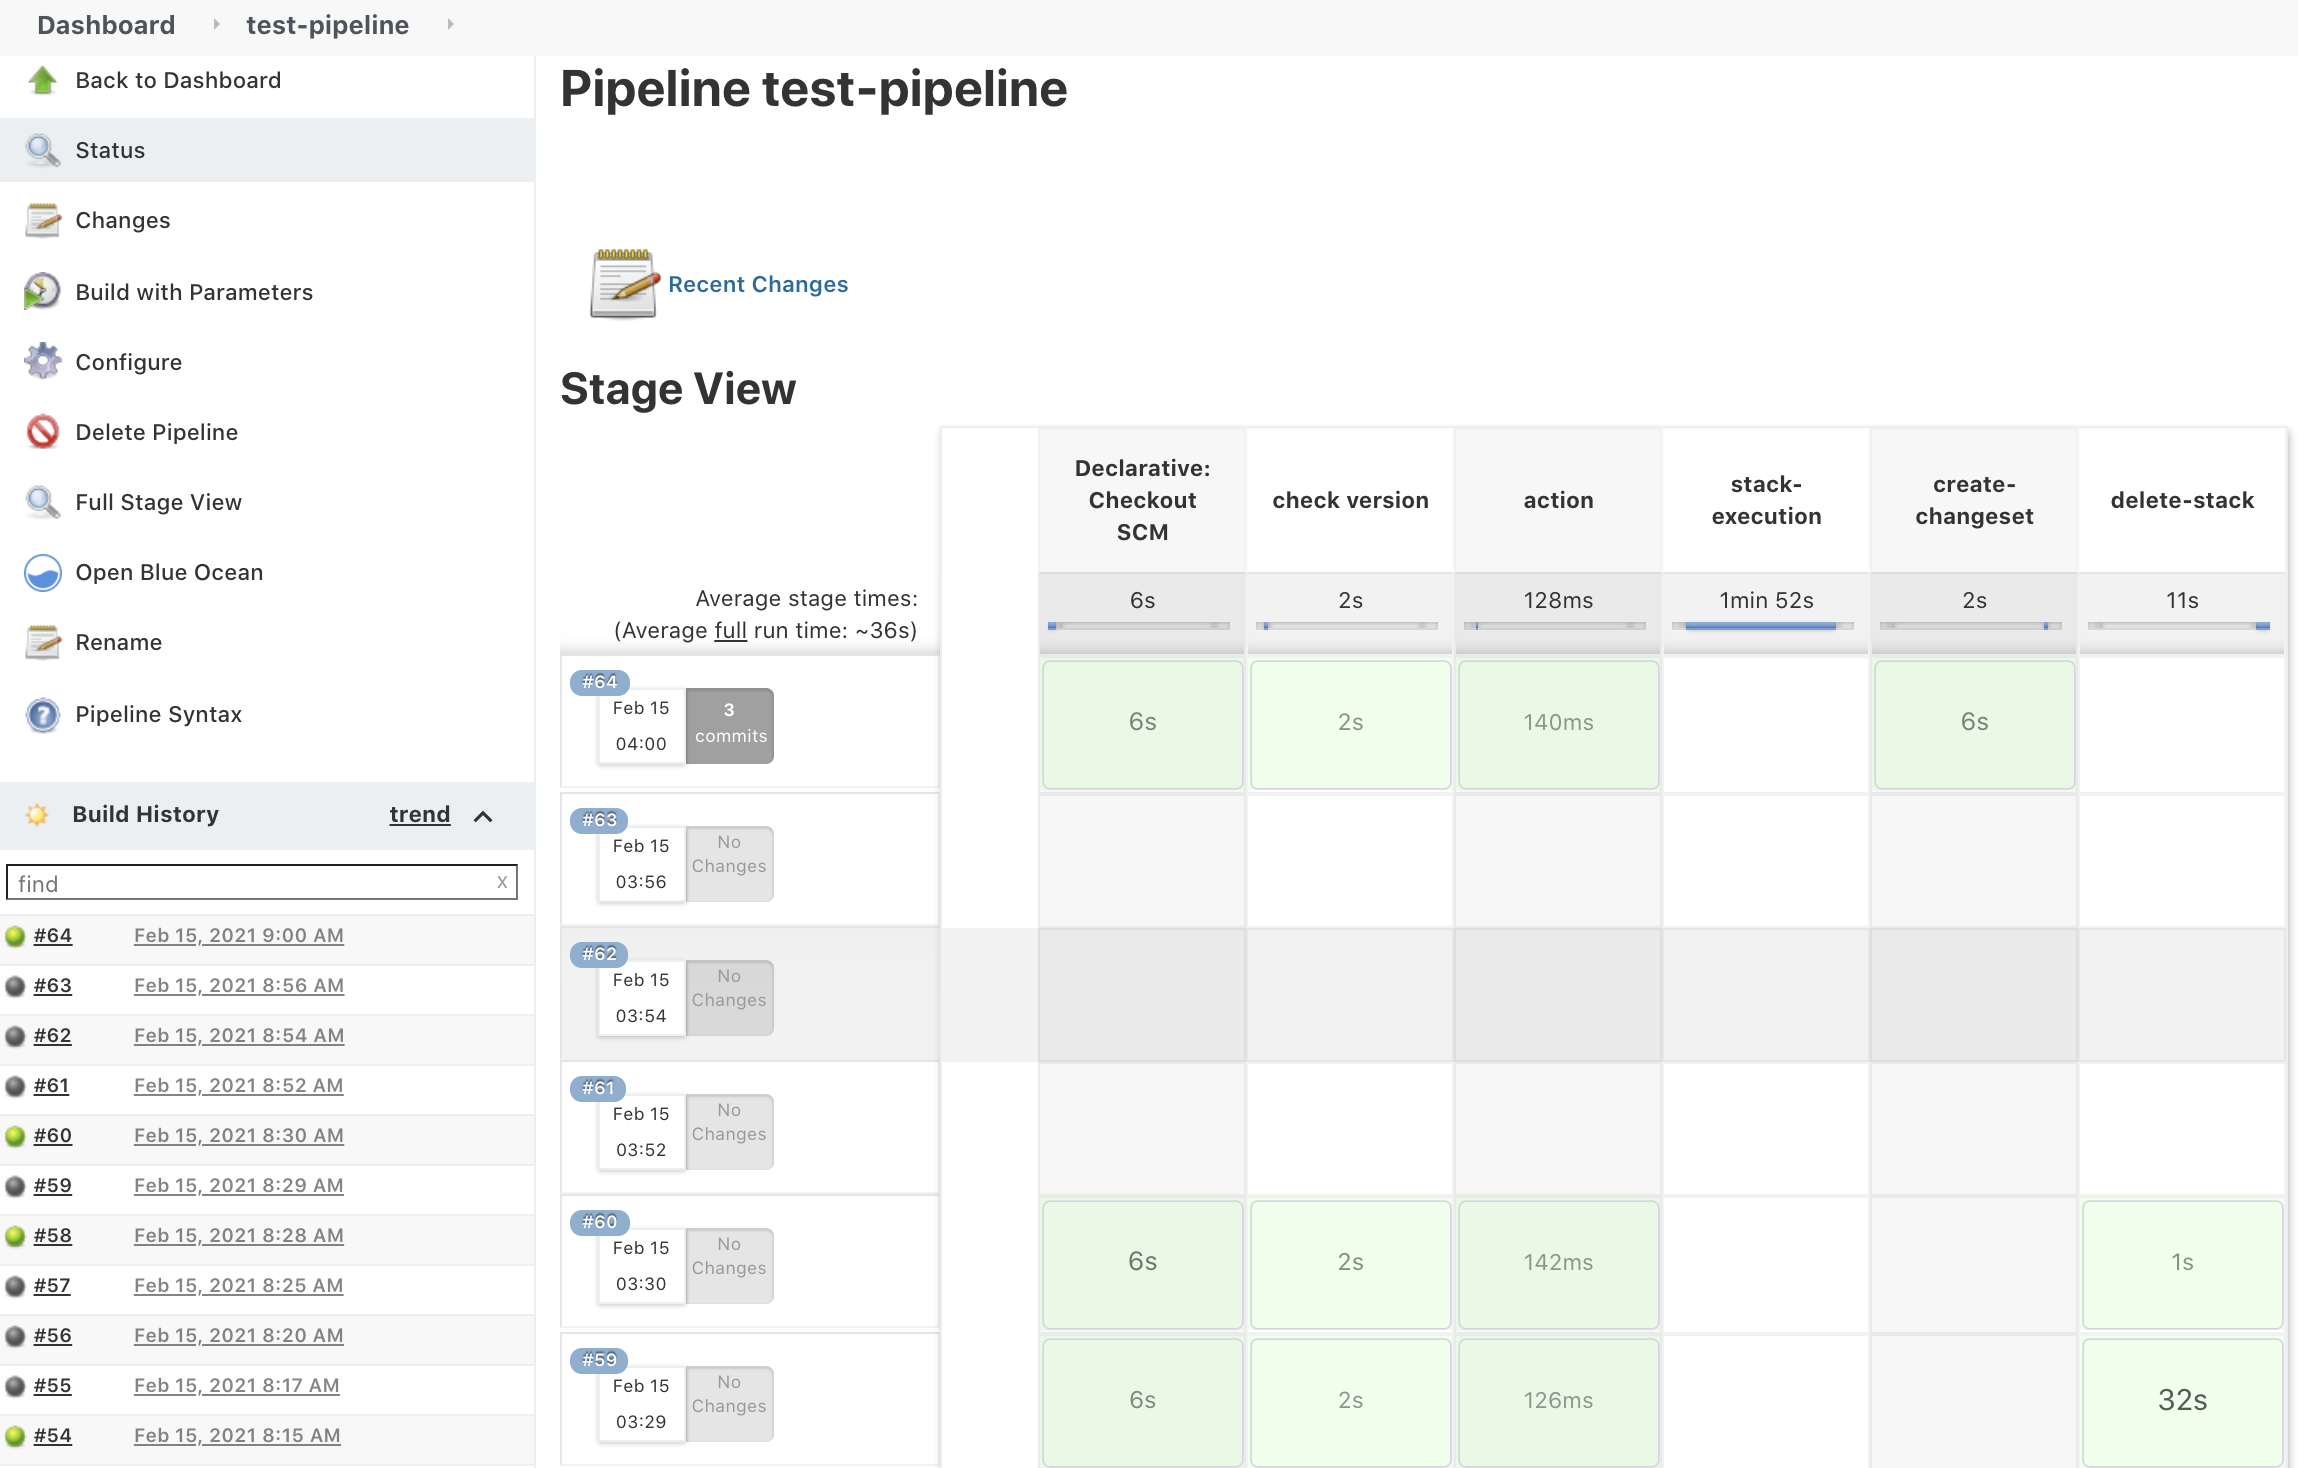
Task: Navigate to Dashboard via breadcrumb
Action: tap(105, 24)
